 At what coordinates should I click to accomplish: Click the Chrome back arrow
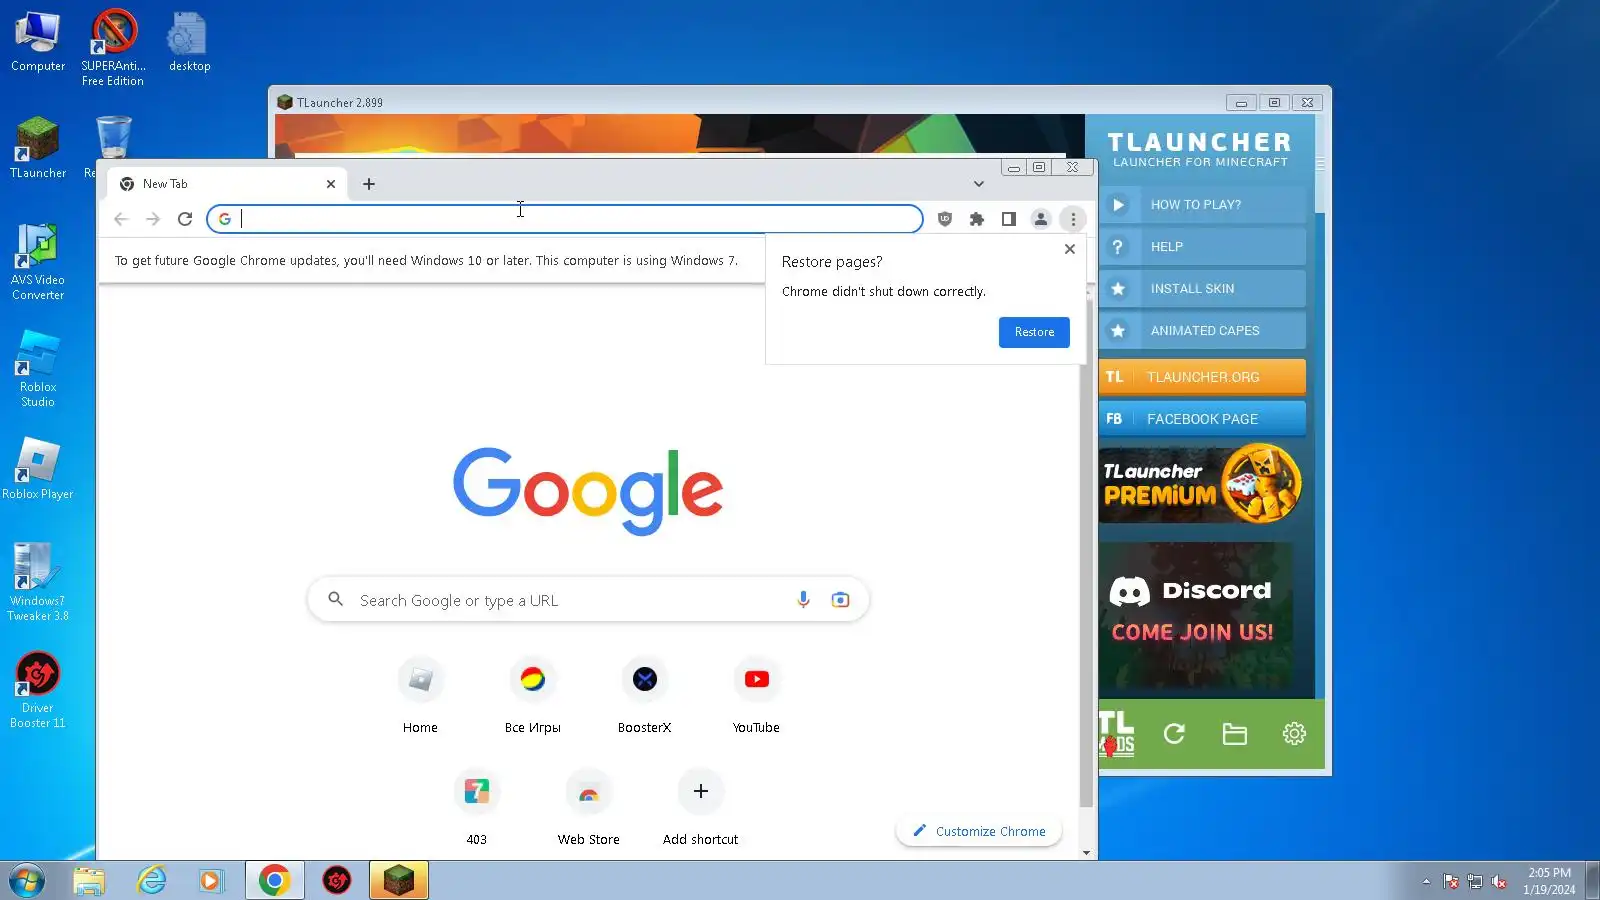click(x=121, y=219)
